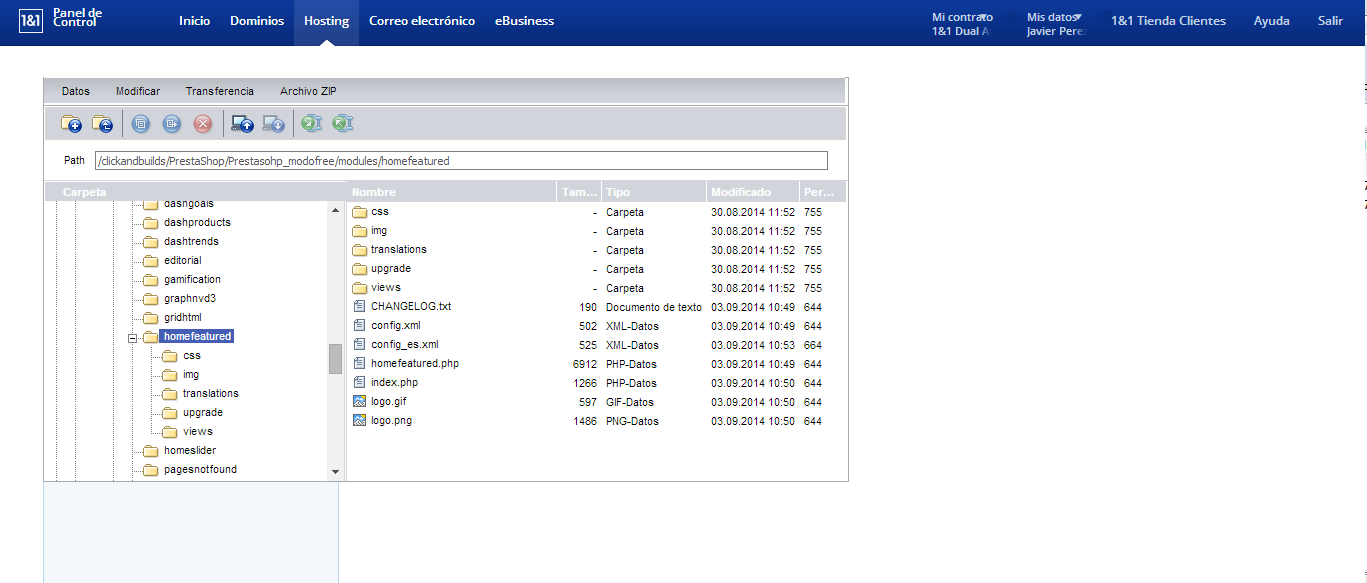Sort by the Per... permissions column header
Screen dimensions: 1367x583
click(823, 192)
